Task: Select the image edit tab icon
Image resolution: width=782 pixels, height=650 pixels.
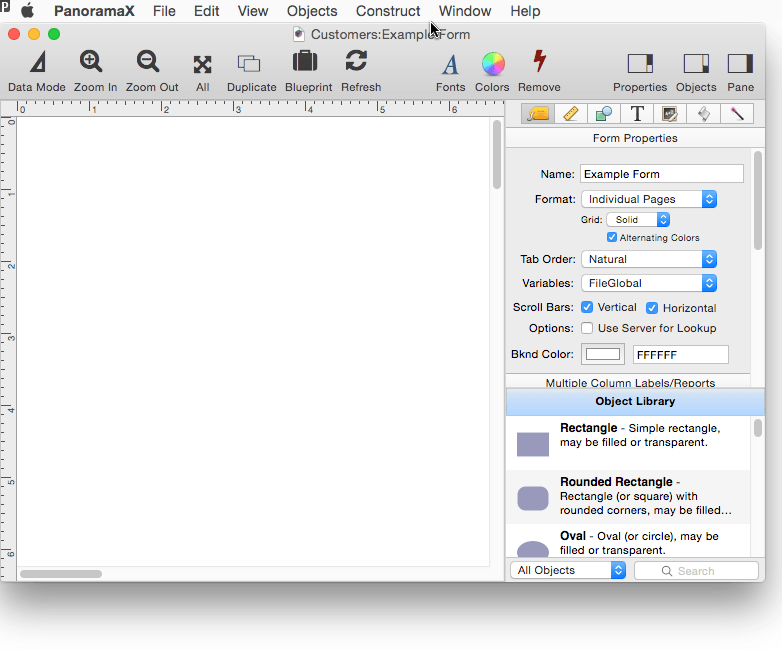Action: pyautogui.click(x=670, y=114)
